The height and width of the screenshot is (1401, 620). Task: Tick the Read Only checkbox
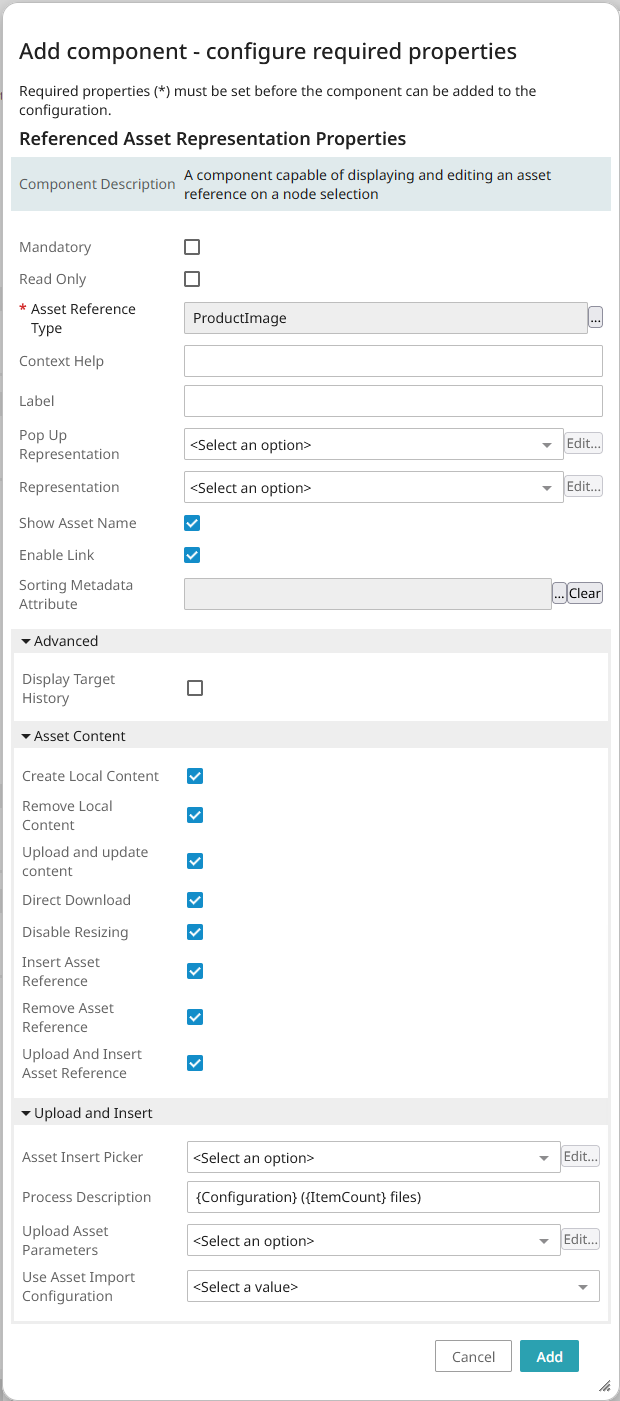pyautogui.click(x=192, y=279)
